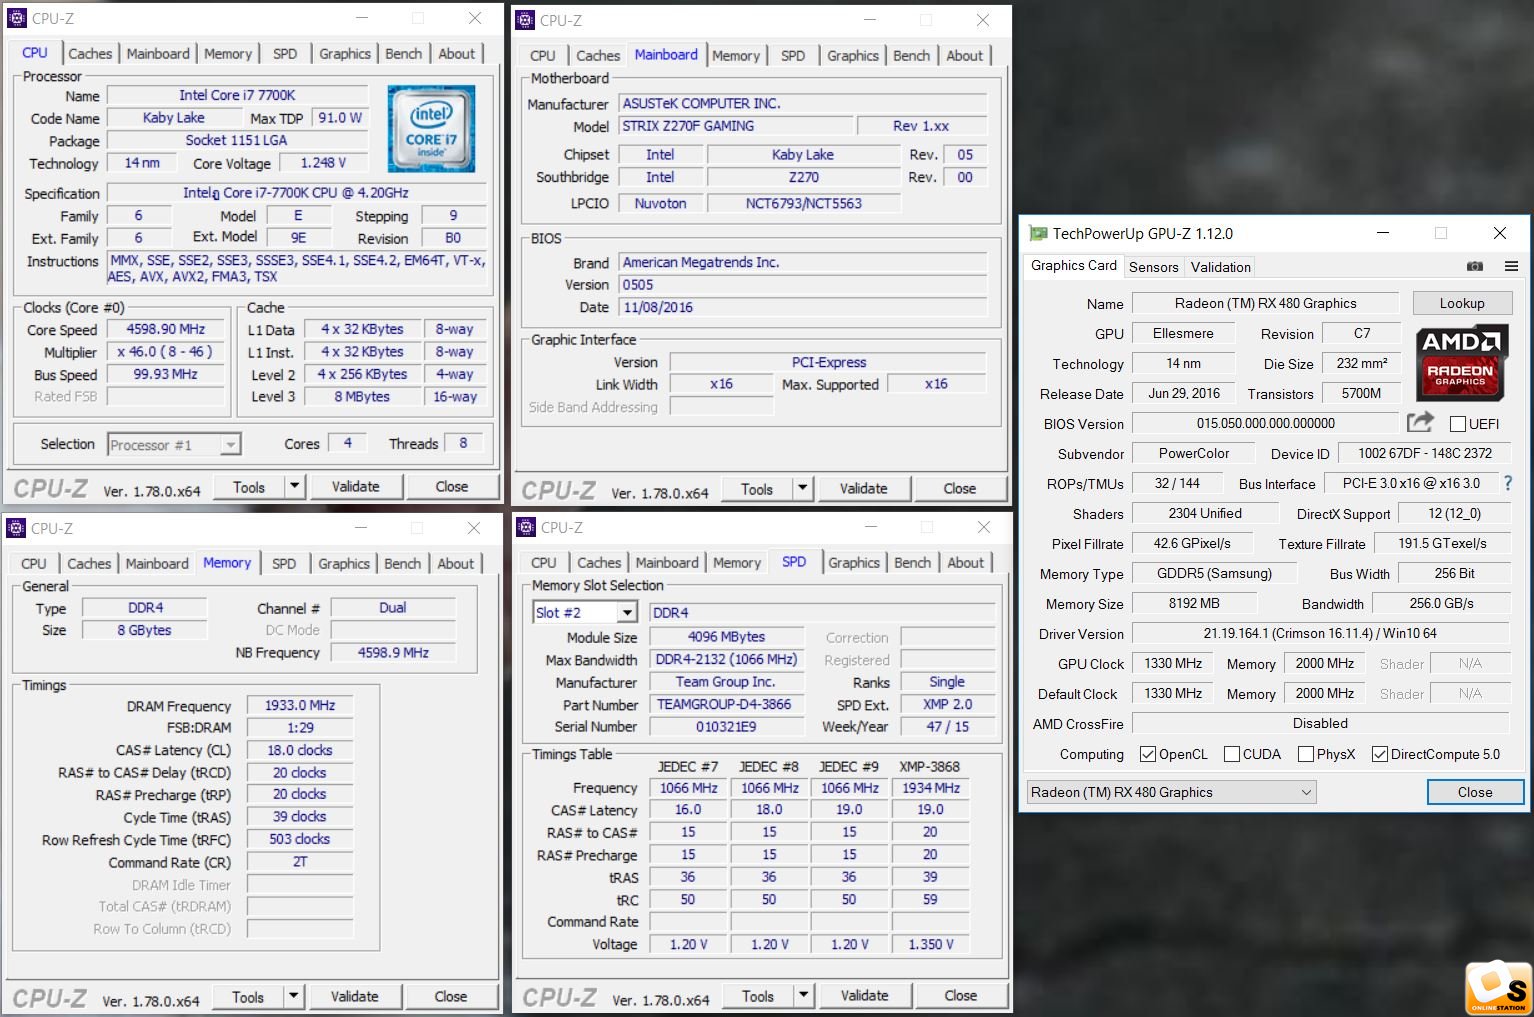Image resolution: width=1534 pixels, height=1017 pixels.
Task: Open the Slot #2 memory slot dropdown
Action: (586, 612)
